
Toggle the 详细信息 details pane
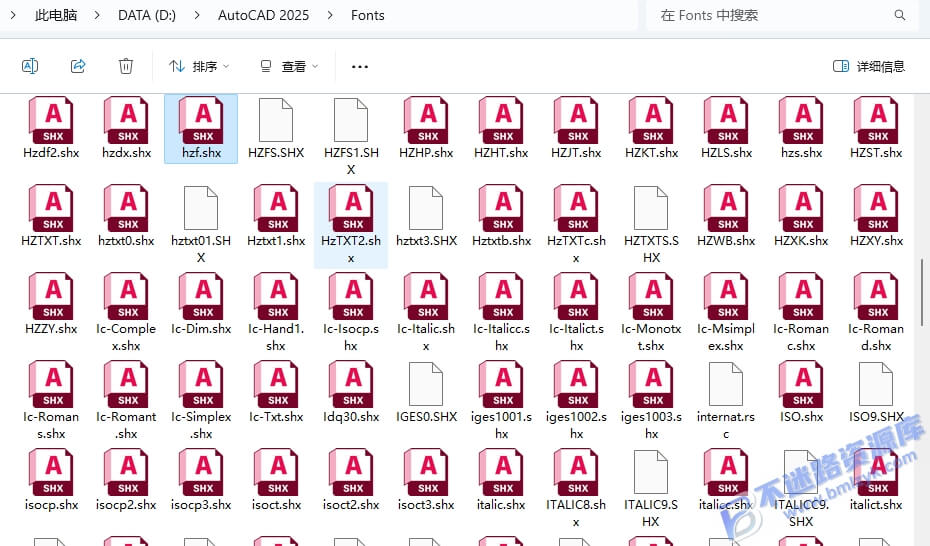pyautogui.click(x=869, y=66)
